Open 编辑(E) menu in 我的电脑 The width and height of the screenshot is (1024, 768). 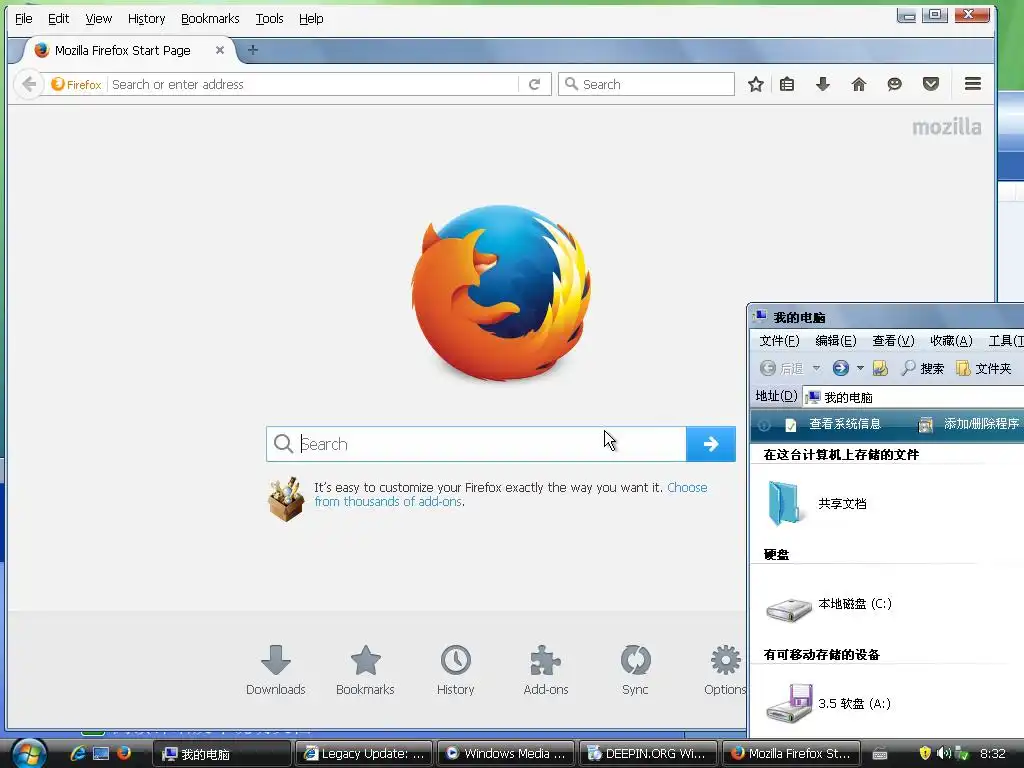coord(836,341)
